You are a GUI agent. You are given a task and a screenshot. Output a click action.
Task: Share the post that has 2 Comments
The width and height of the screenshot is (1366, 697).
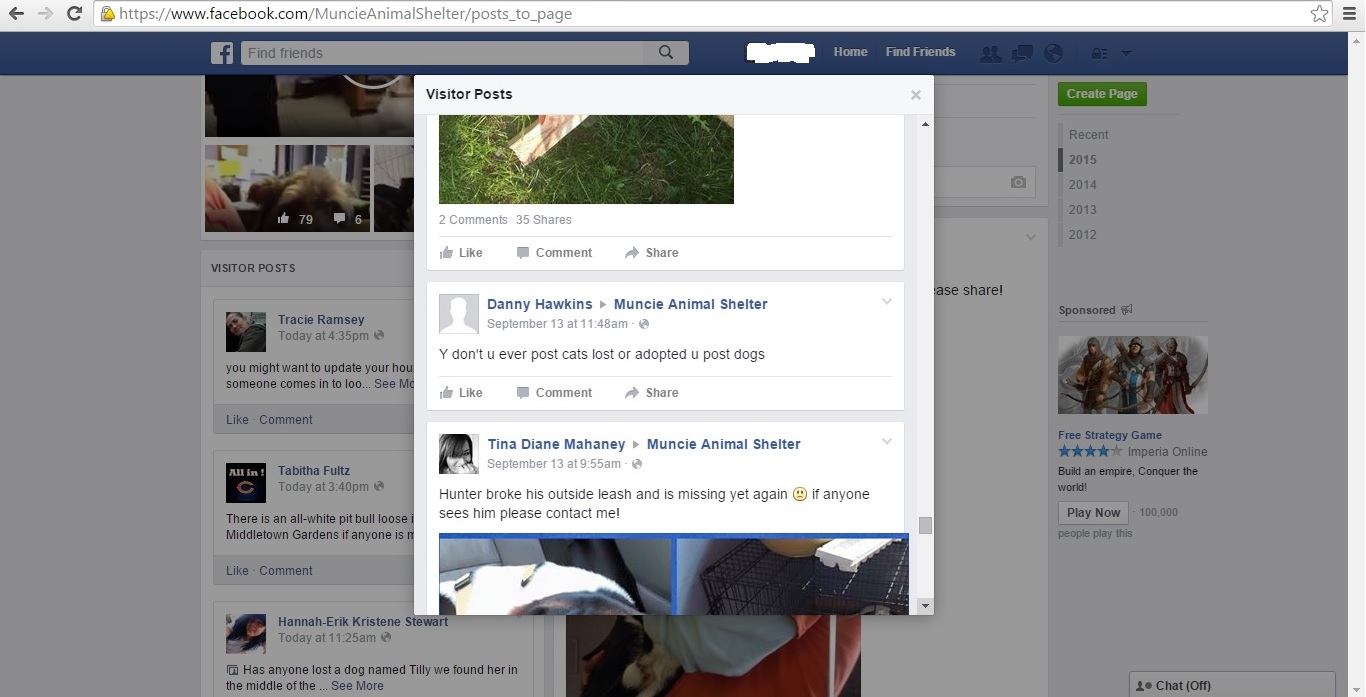(651, 253)
